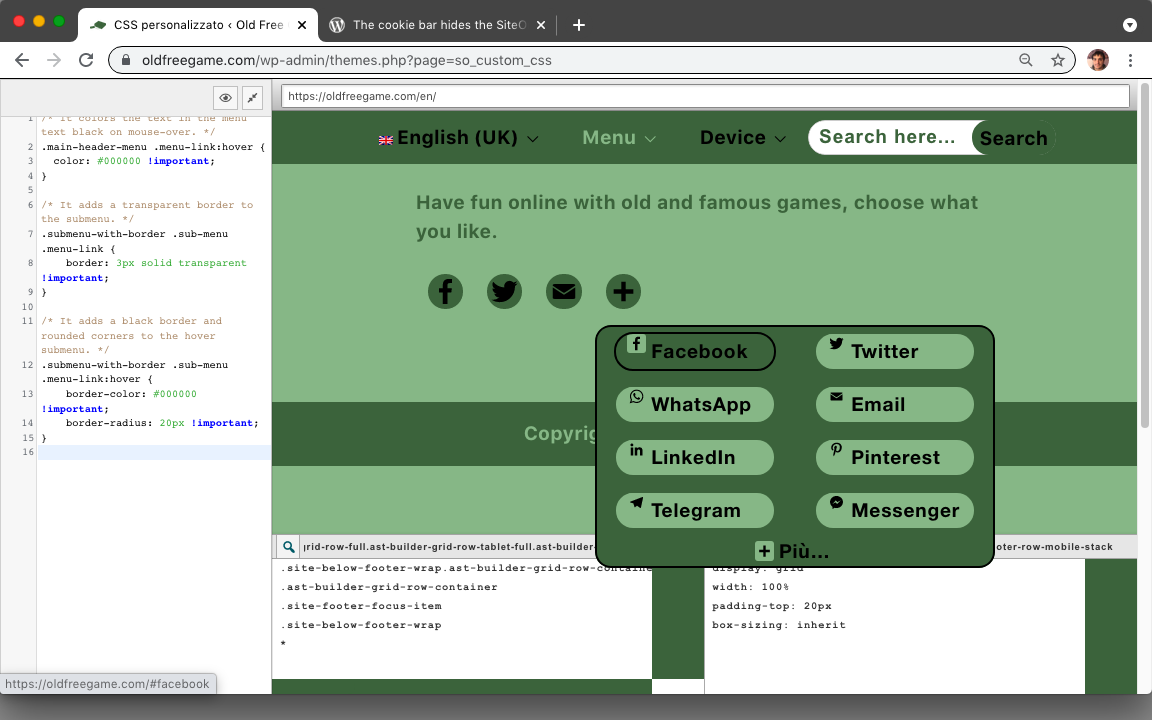Click the green Search button
Viewport: 1152px width, 720px height.
click(1013, 137)
